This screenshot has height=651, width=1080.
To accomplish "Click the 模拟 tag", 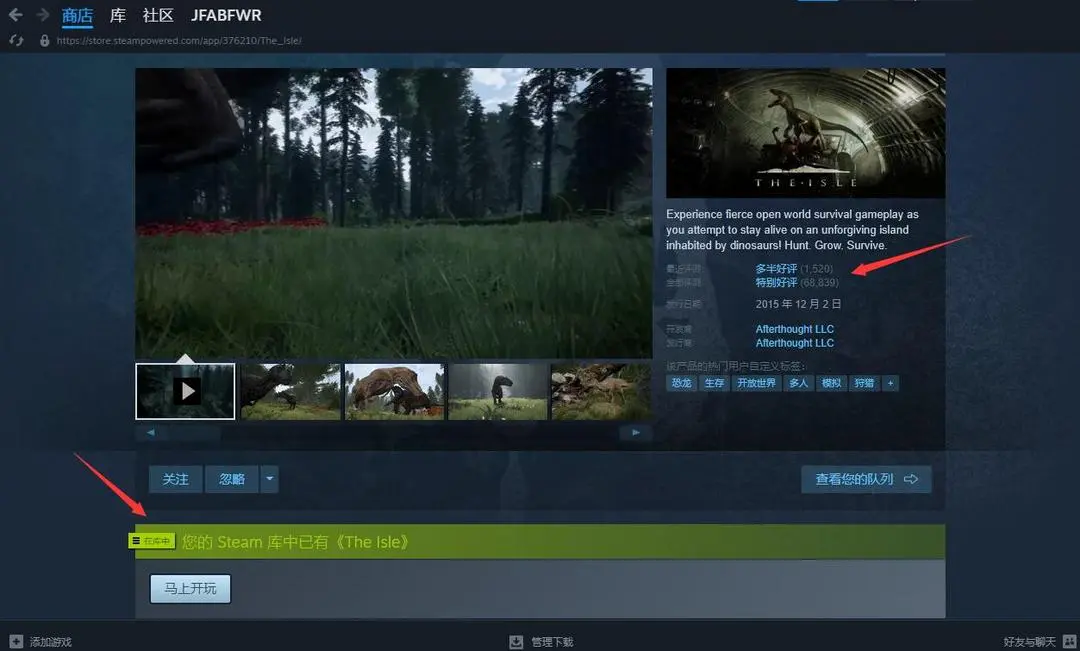I will (831, 383).
